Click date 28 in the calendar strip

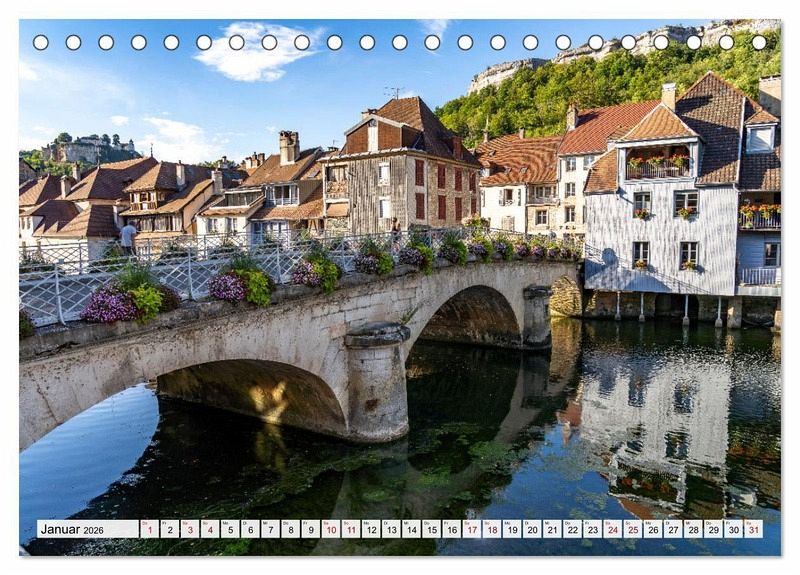pyautogui.click(x=694, y=529)
